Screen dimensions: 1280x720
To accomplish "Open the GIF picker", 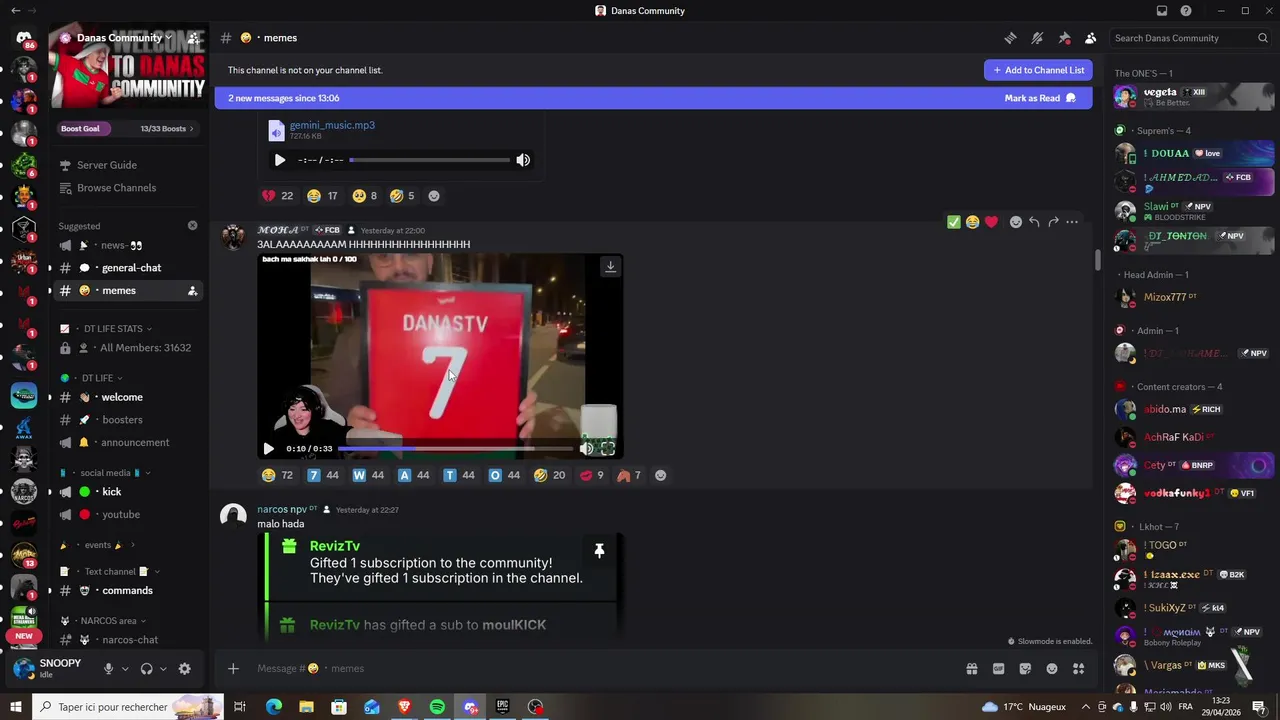I will pos(998,669).
